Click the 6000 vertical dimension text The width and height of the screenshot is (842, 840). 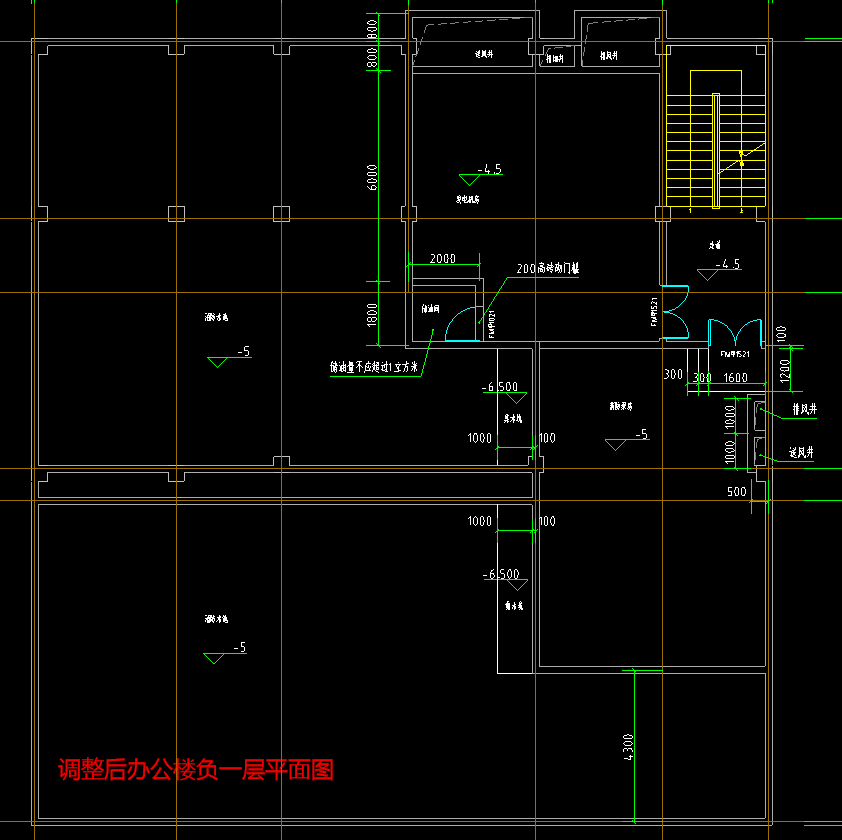click(372, 177)
